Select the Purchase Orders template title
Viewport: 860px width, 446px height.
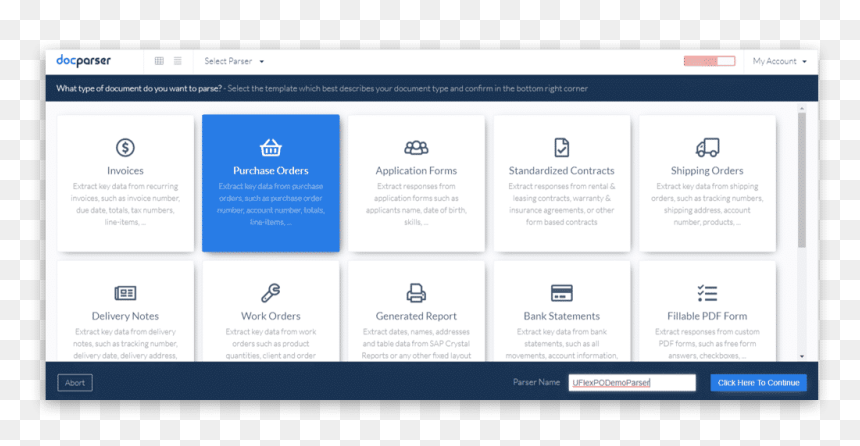[270, 171]
